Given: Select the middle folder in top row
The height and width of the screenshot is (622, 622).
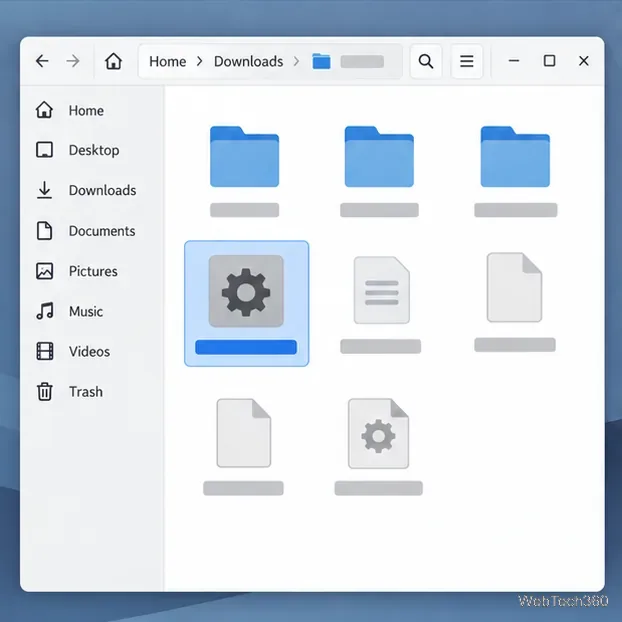Looking at the screenshot, I should point(379,156).
